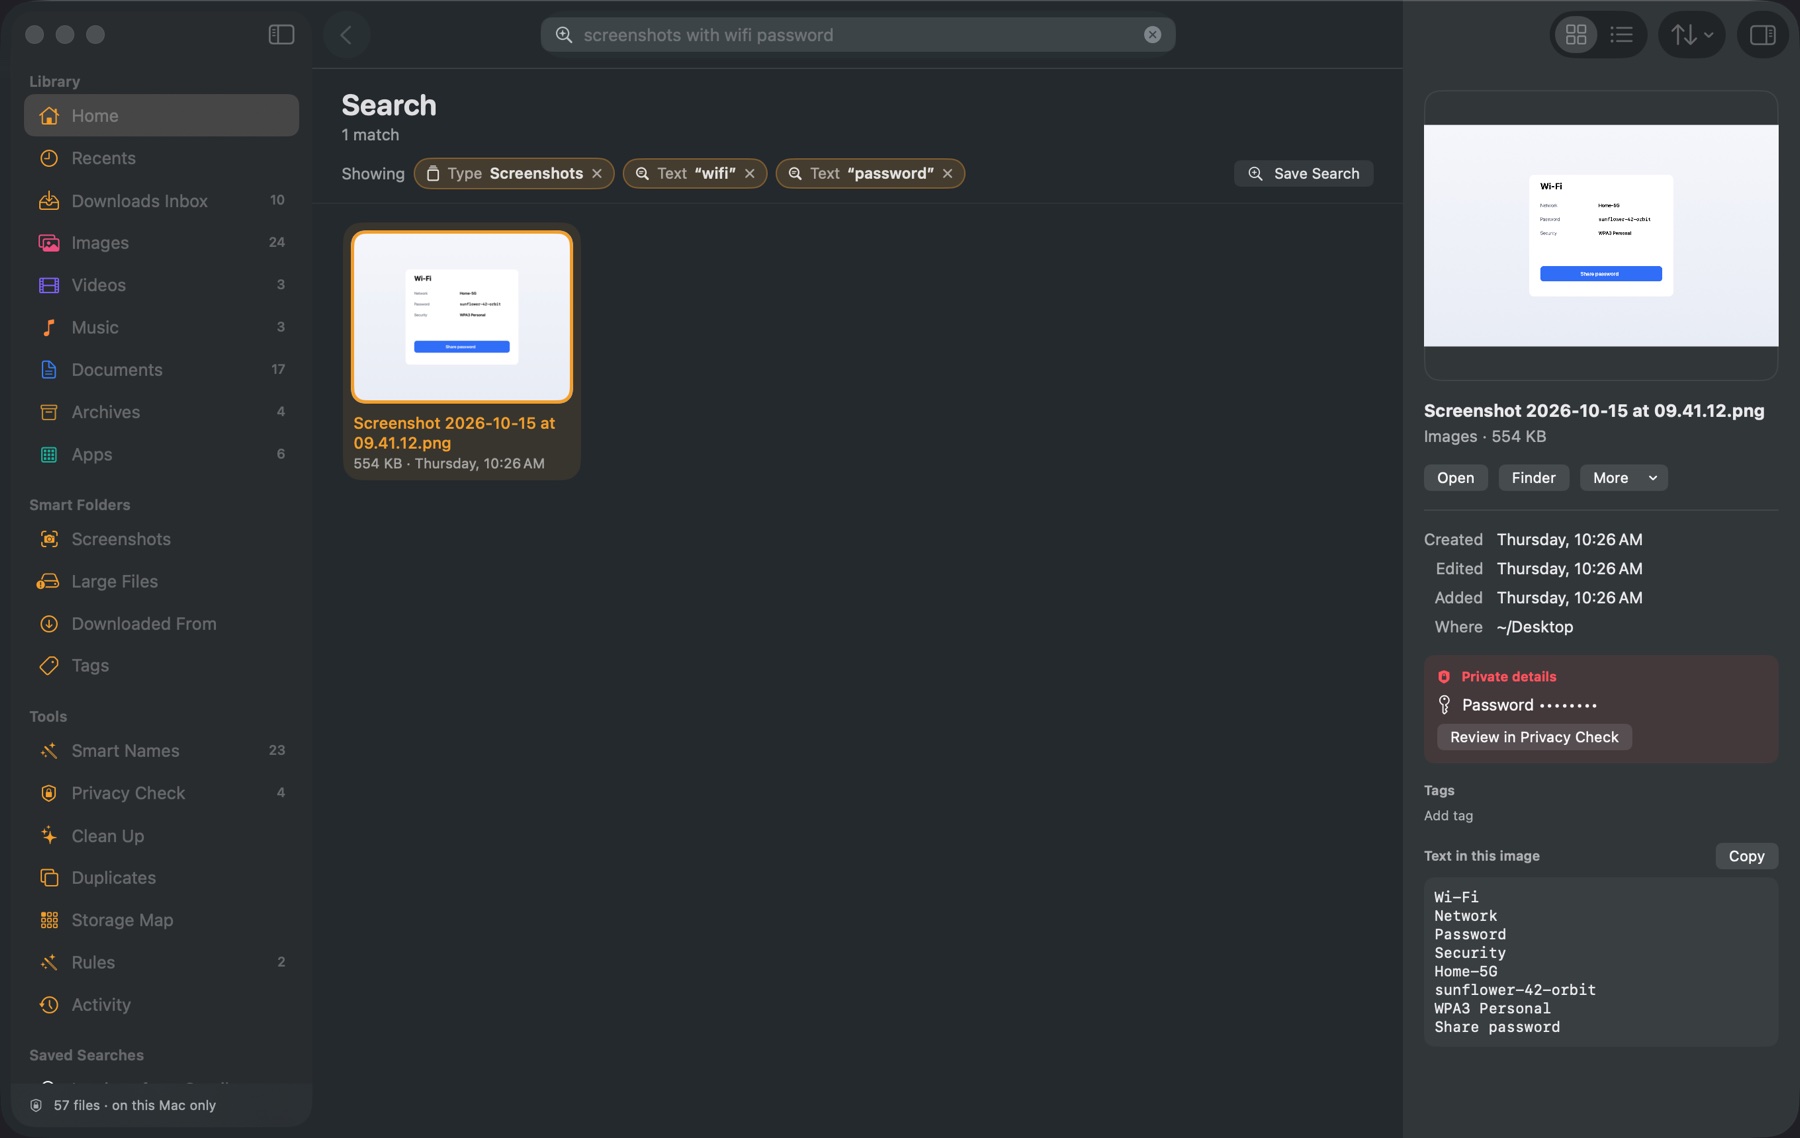The image size is (1800, 1138).
Task: Remove the Type Screenshots filter
Action: (x=597, y=174)
